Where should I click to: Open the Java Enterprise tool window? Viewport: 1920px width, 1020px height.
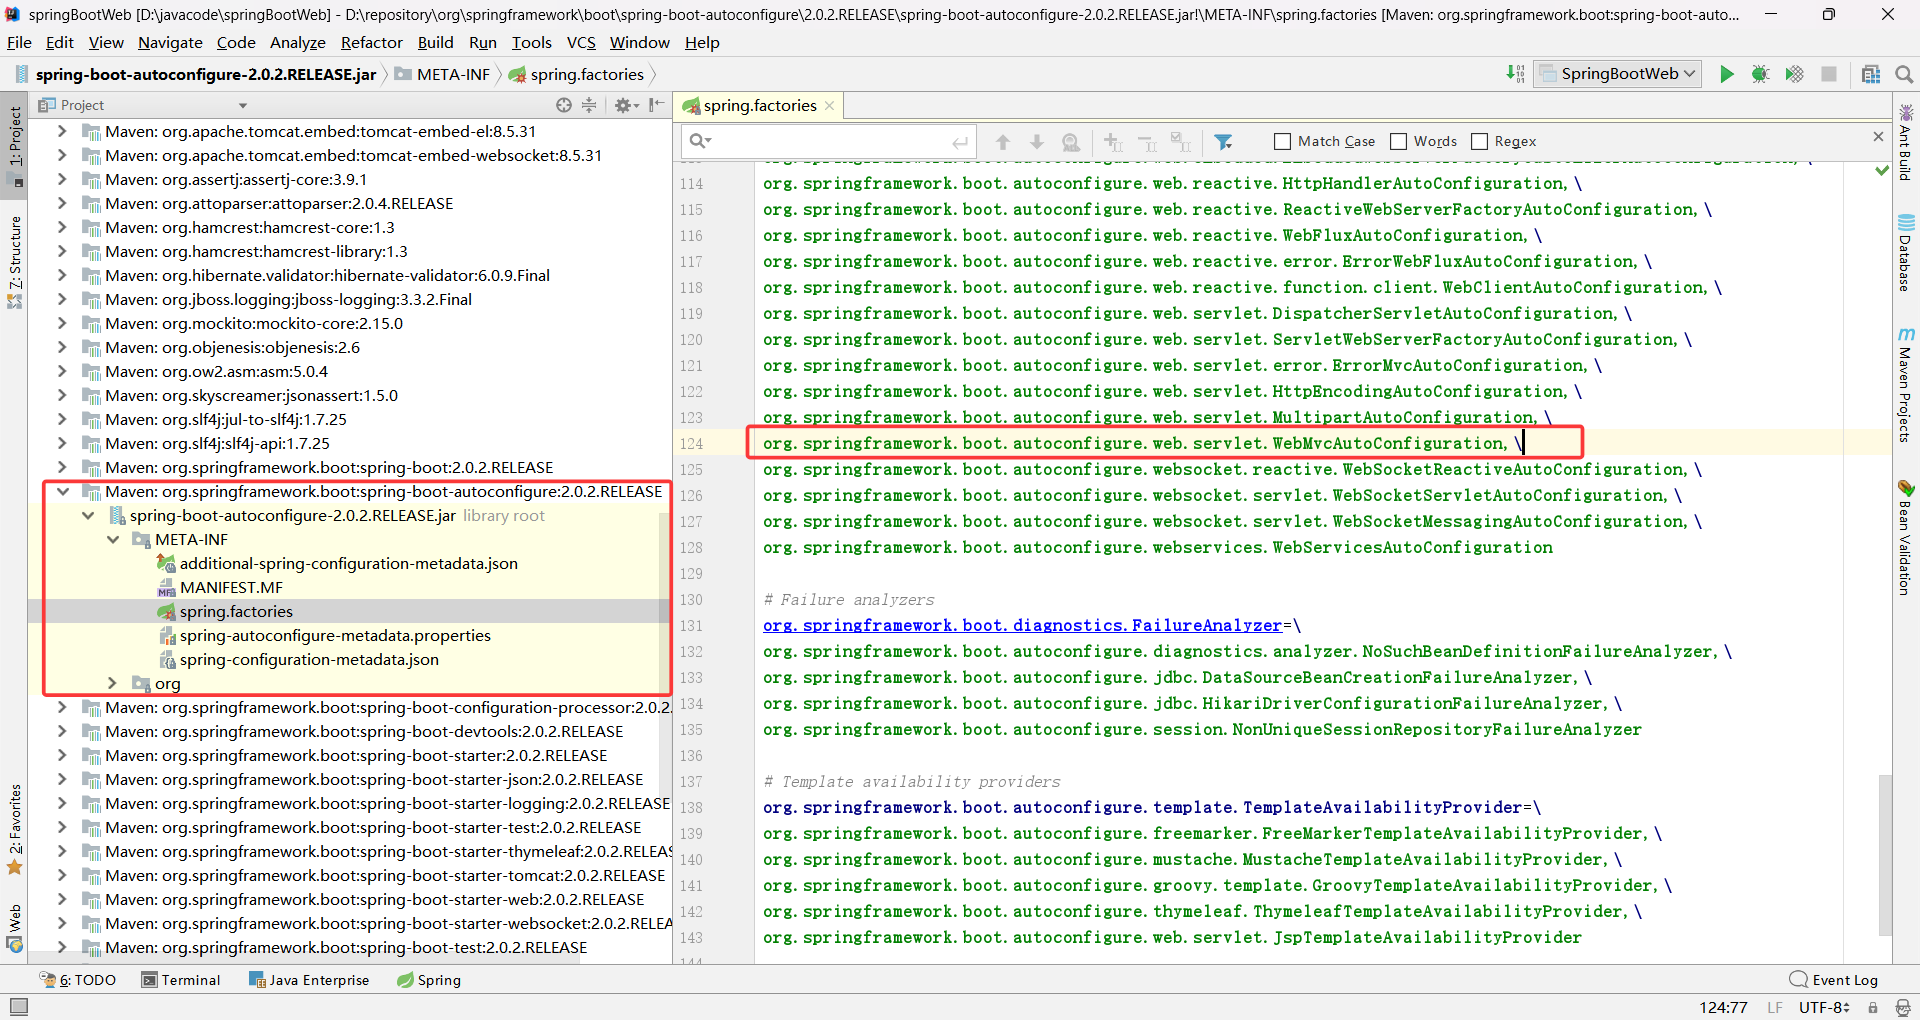[x=309, y=980]
